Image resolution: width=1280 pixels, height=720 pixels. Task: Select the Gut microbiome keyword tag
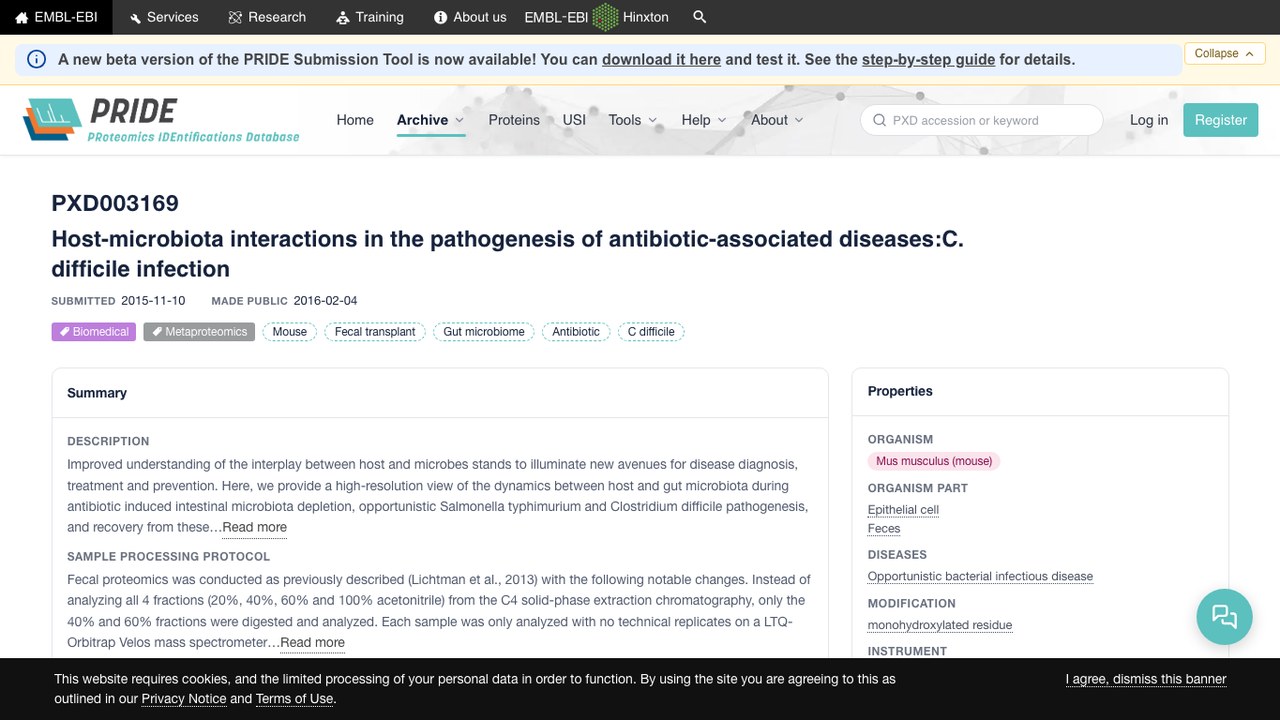click(x=484, y=332)
